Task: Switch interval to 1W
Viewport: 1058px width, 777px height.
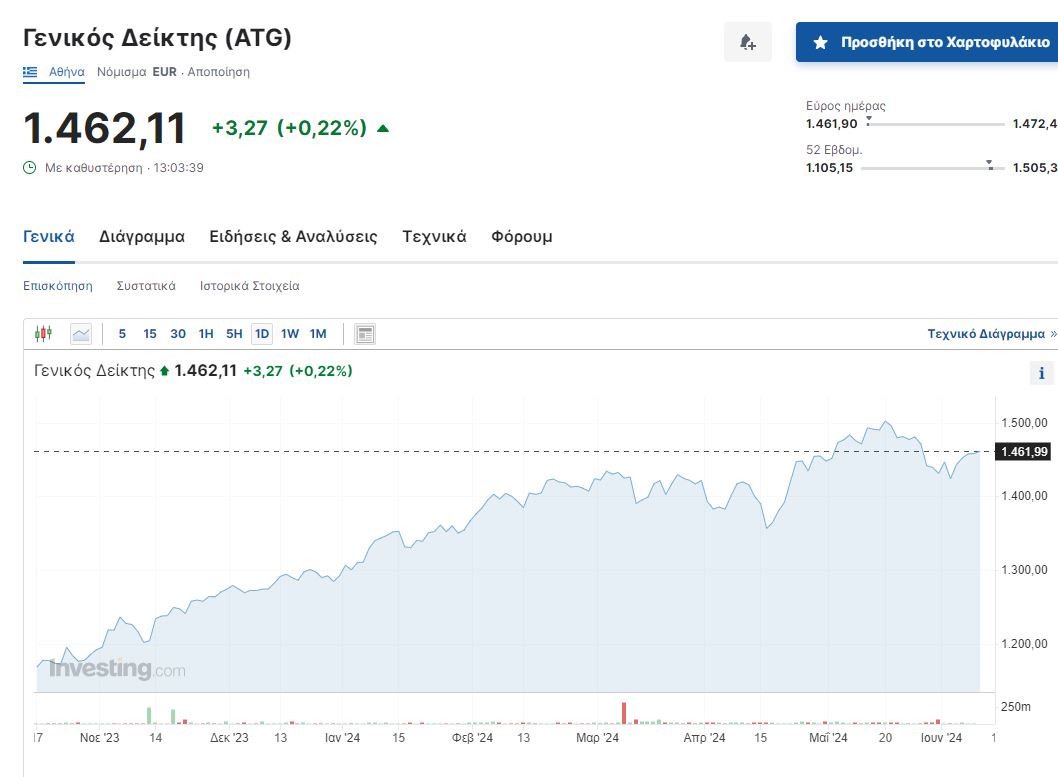Action: pos(290,334)
